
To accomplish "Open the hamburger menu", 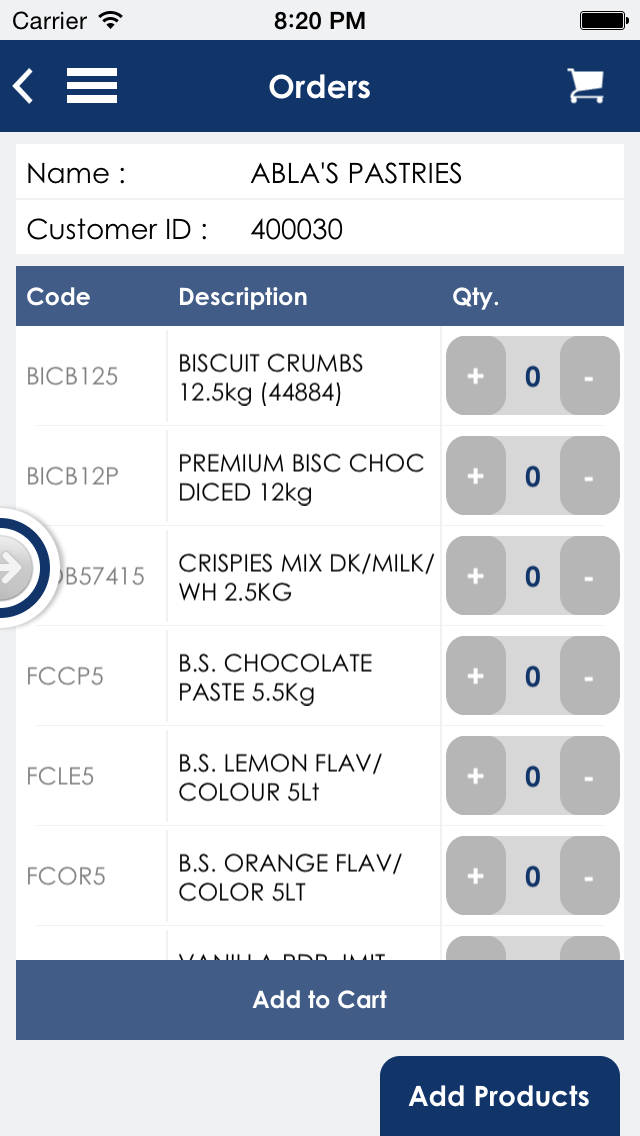I will pos(92,86).
